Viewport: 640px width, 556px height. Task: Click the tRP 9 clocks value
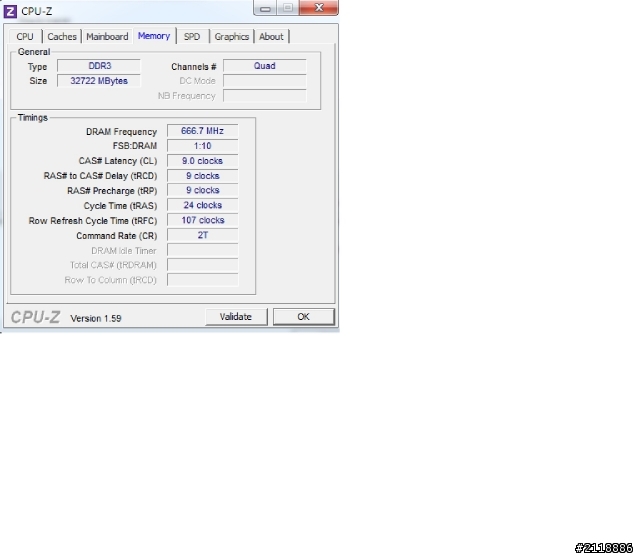(202, 190)
